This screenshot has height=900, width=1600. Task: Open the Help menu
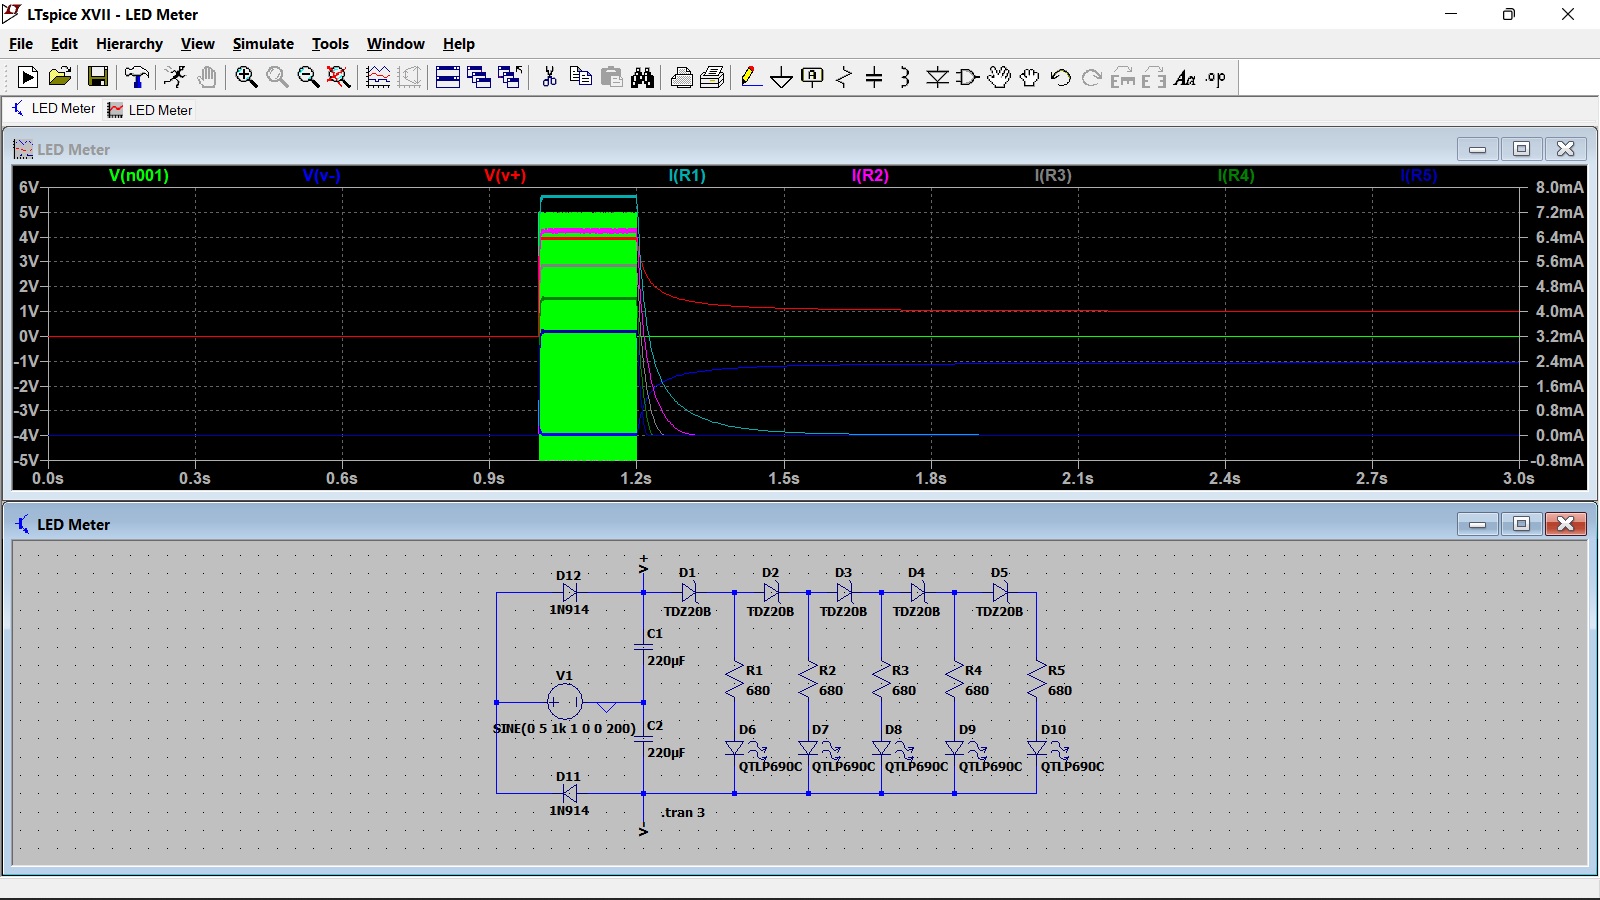[459, 44]
